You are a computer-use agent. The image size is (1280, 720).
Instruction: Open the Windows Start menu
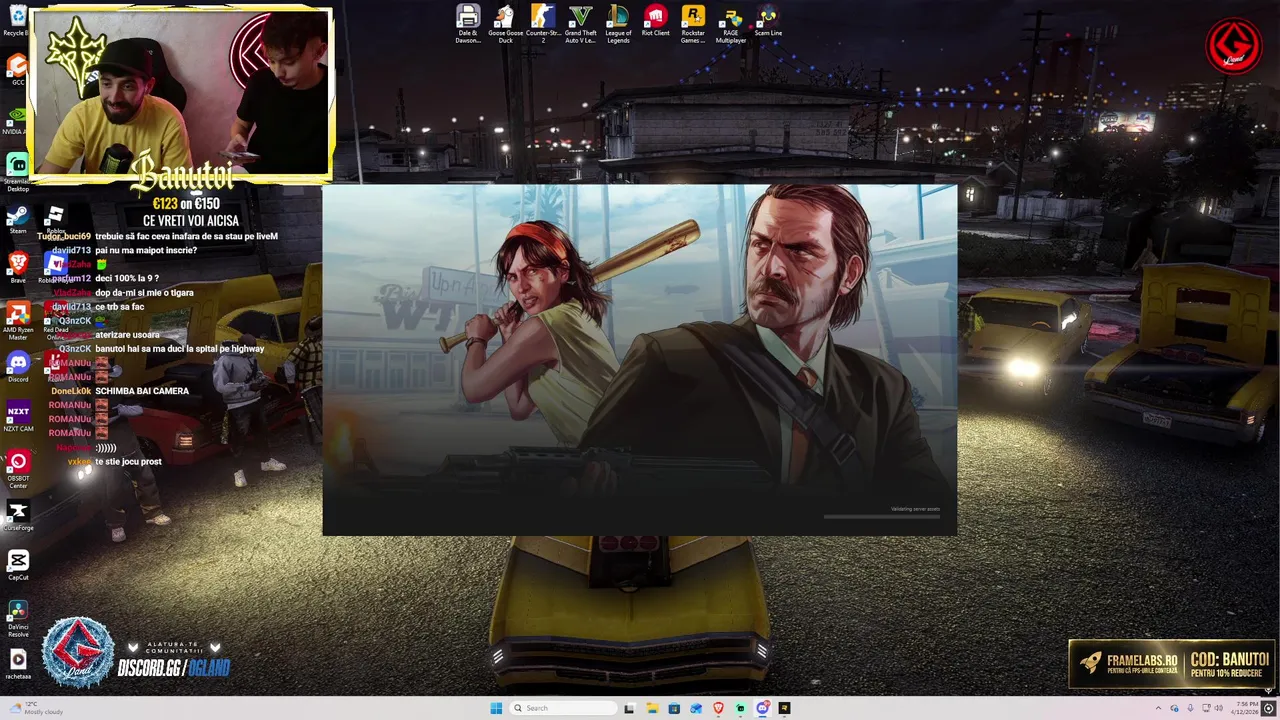pyautogui.click(x=496, y=708)
